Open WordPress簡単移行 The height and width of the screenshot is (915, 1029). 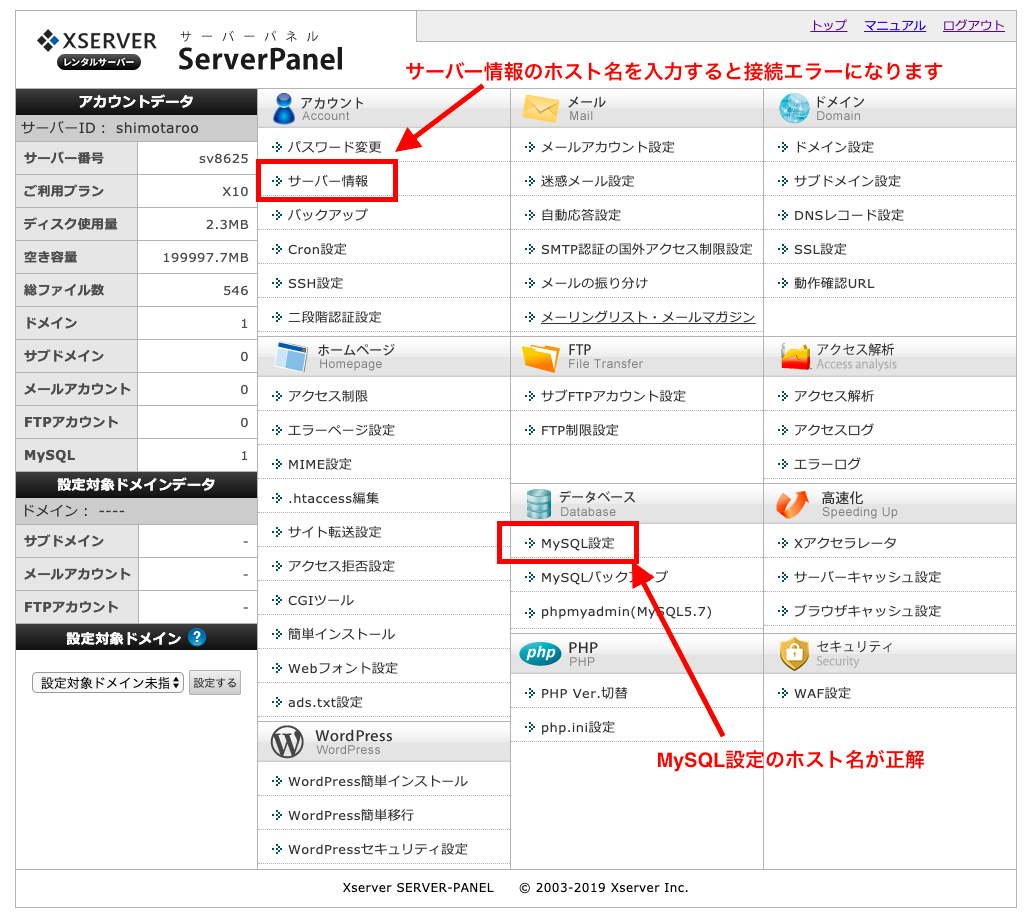350,815
